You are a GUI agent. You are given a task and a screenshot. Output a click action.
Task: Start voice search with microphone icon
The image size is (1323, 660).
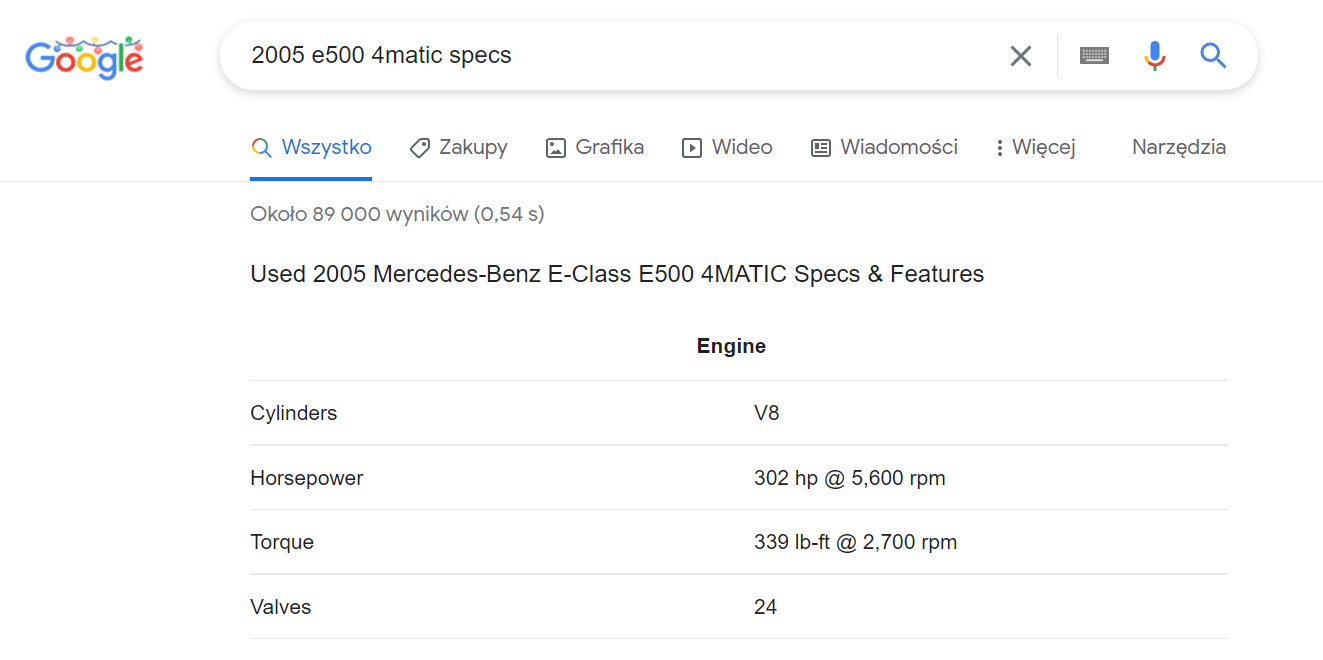pos(1155,56)
